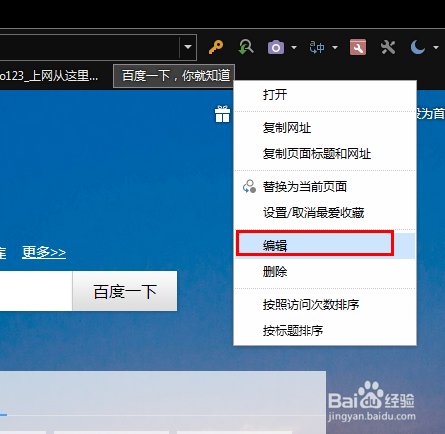Select 设置/取消最爱收藏 menu entry
445x434 pixels.
pos(325,213)
